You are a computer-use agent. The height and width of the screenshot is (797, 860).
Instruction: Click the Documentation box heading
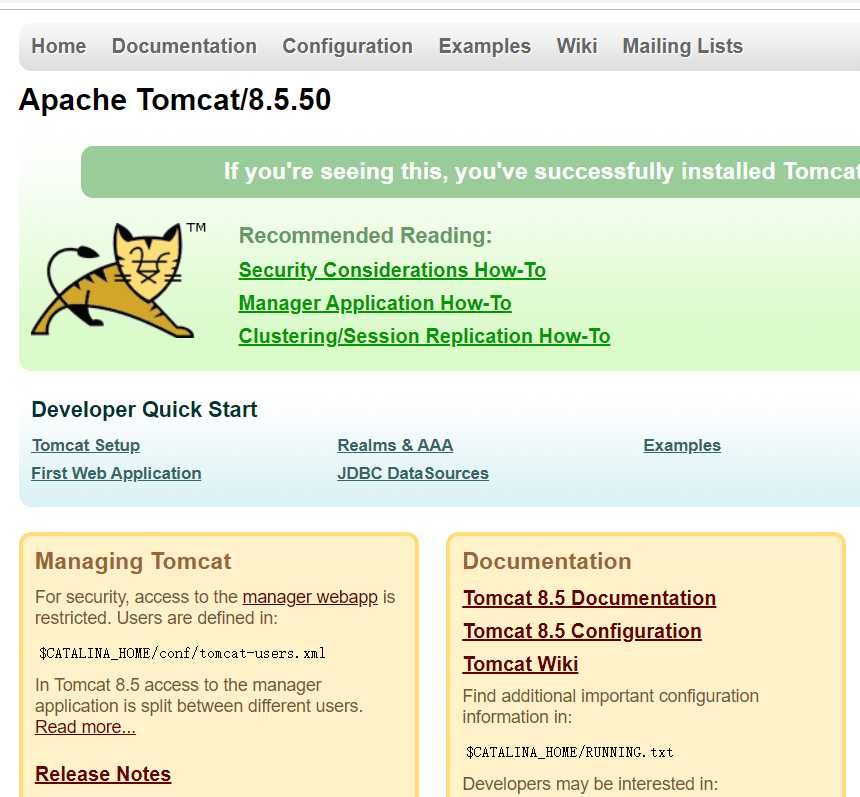click(x=547, y=561)
